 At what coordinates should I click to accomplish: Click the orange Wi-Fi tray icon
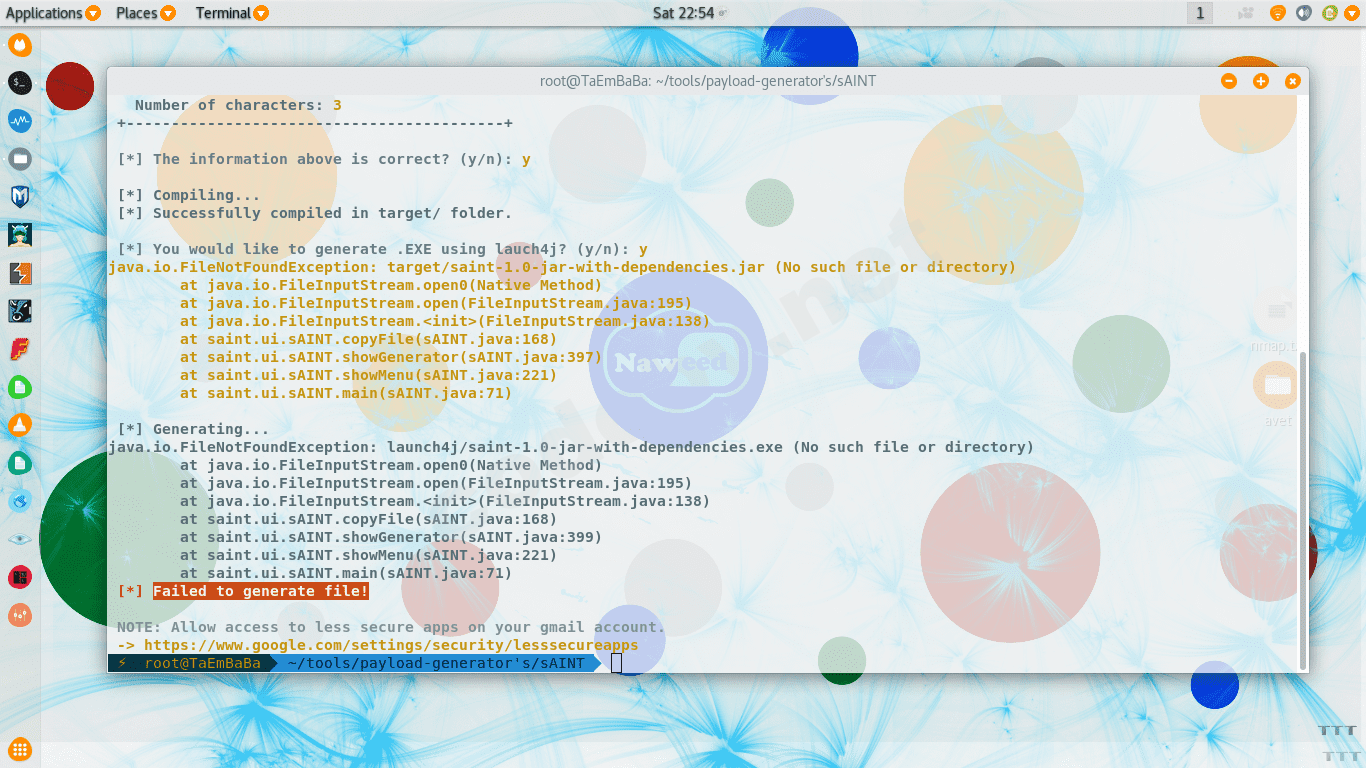click(1278, 13)
